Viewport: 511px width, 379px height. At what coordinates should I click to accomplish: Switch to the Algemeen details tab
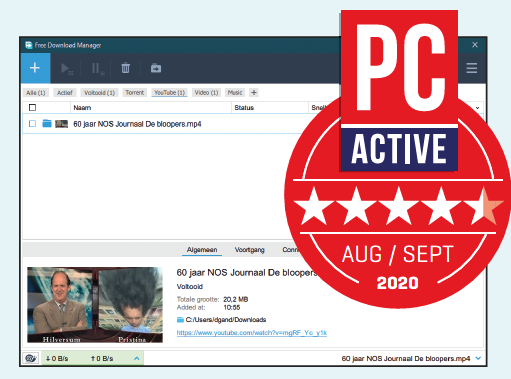[202, 250]
